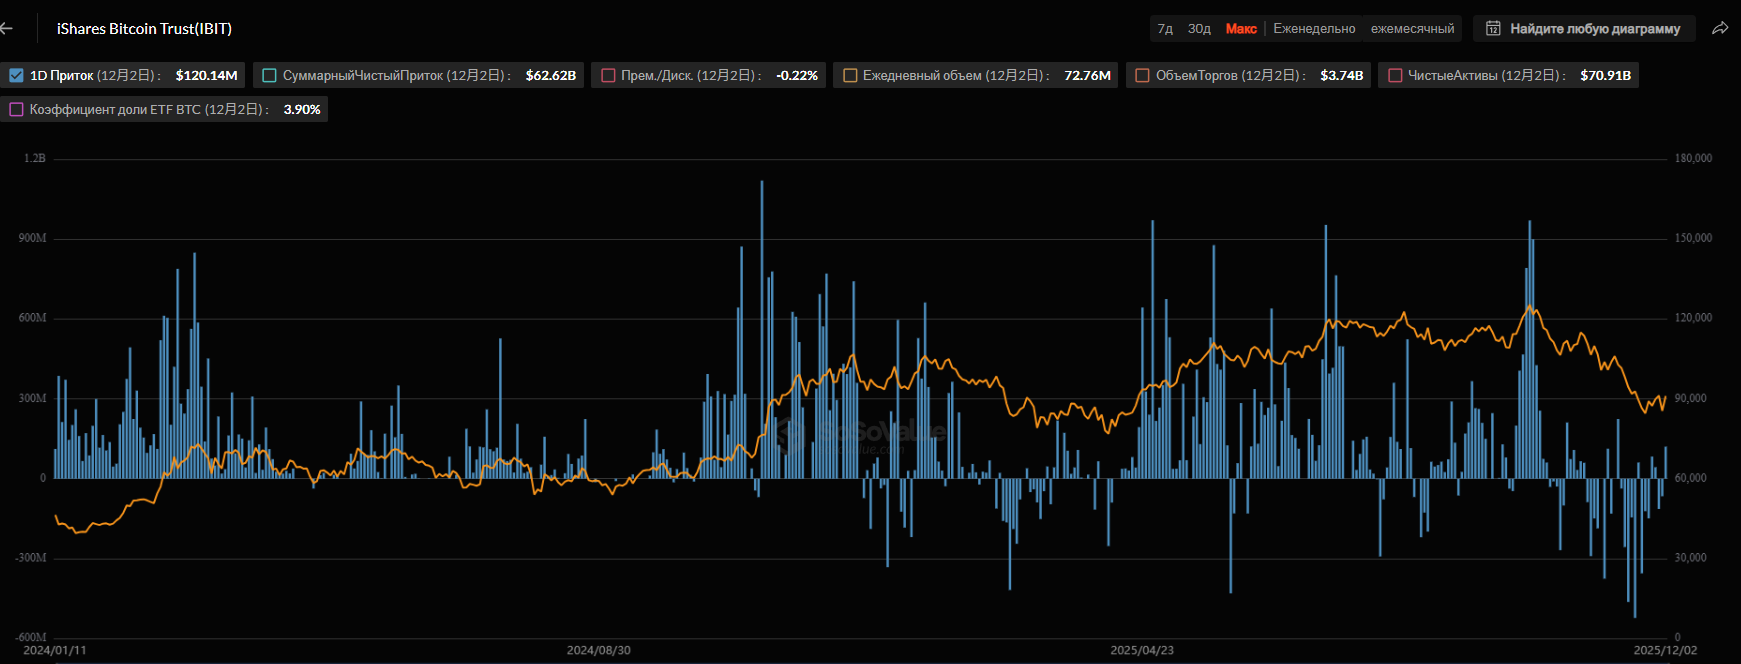Open the Найдите любую диаграмму button
Image resolution: width=1741 pixels, height=664 pixels.
tap(1594, 29)
